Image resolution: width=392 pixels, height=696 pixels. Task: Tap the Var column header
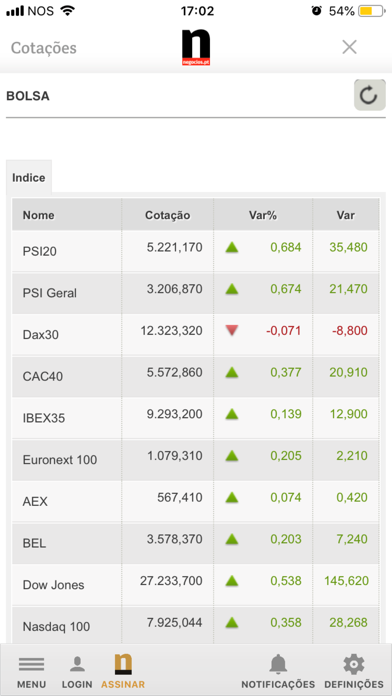coord(346,215)
